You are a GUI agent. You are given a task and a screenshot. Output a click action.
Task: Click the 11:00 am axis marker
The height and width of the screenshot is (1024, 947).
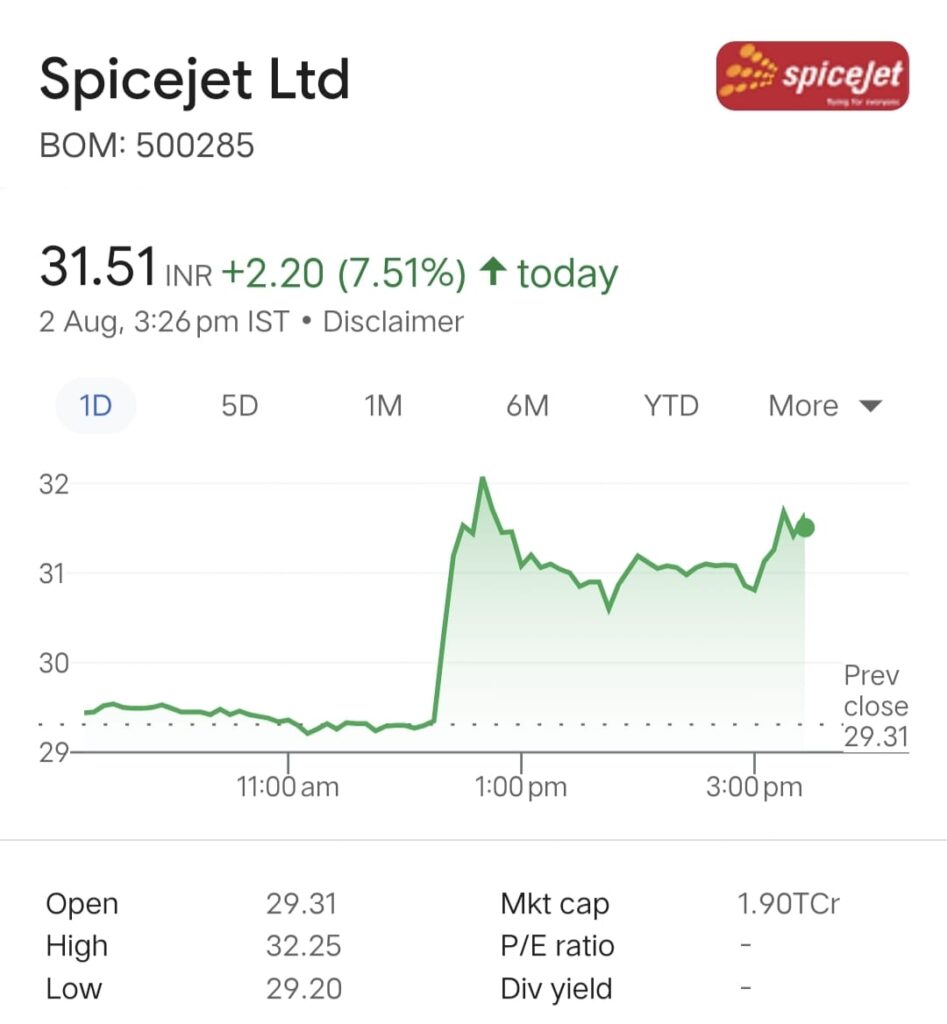288,786
